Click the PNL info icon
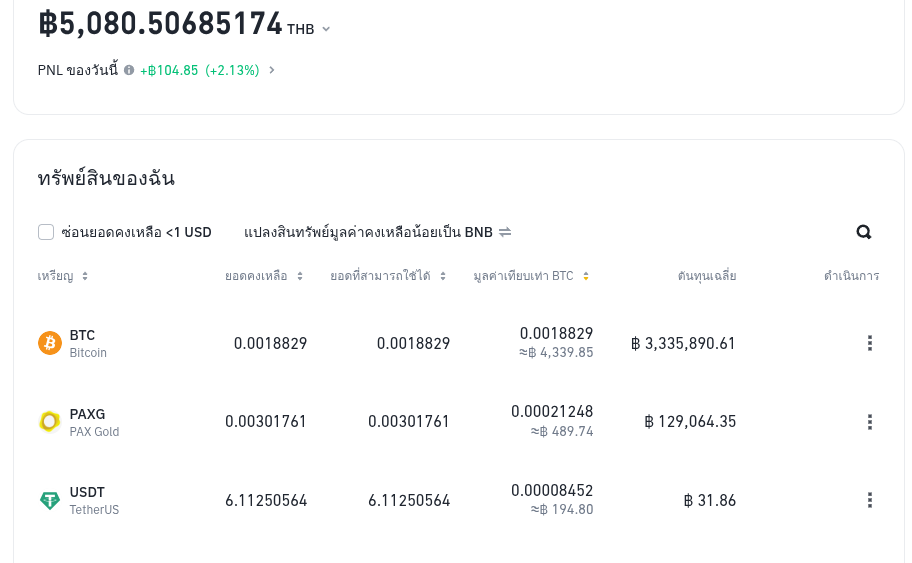 129,70
